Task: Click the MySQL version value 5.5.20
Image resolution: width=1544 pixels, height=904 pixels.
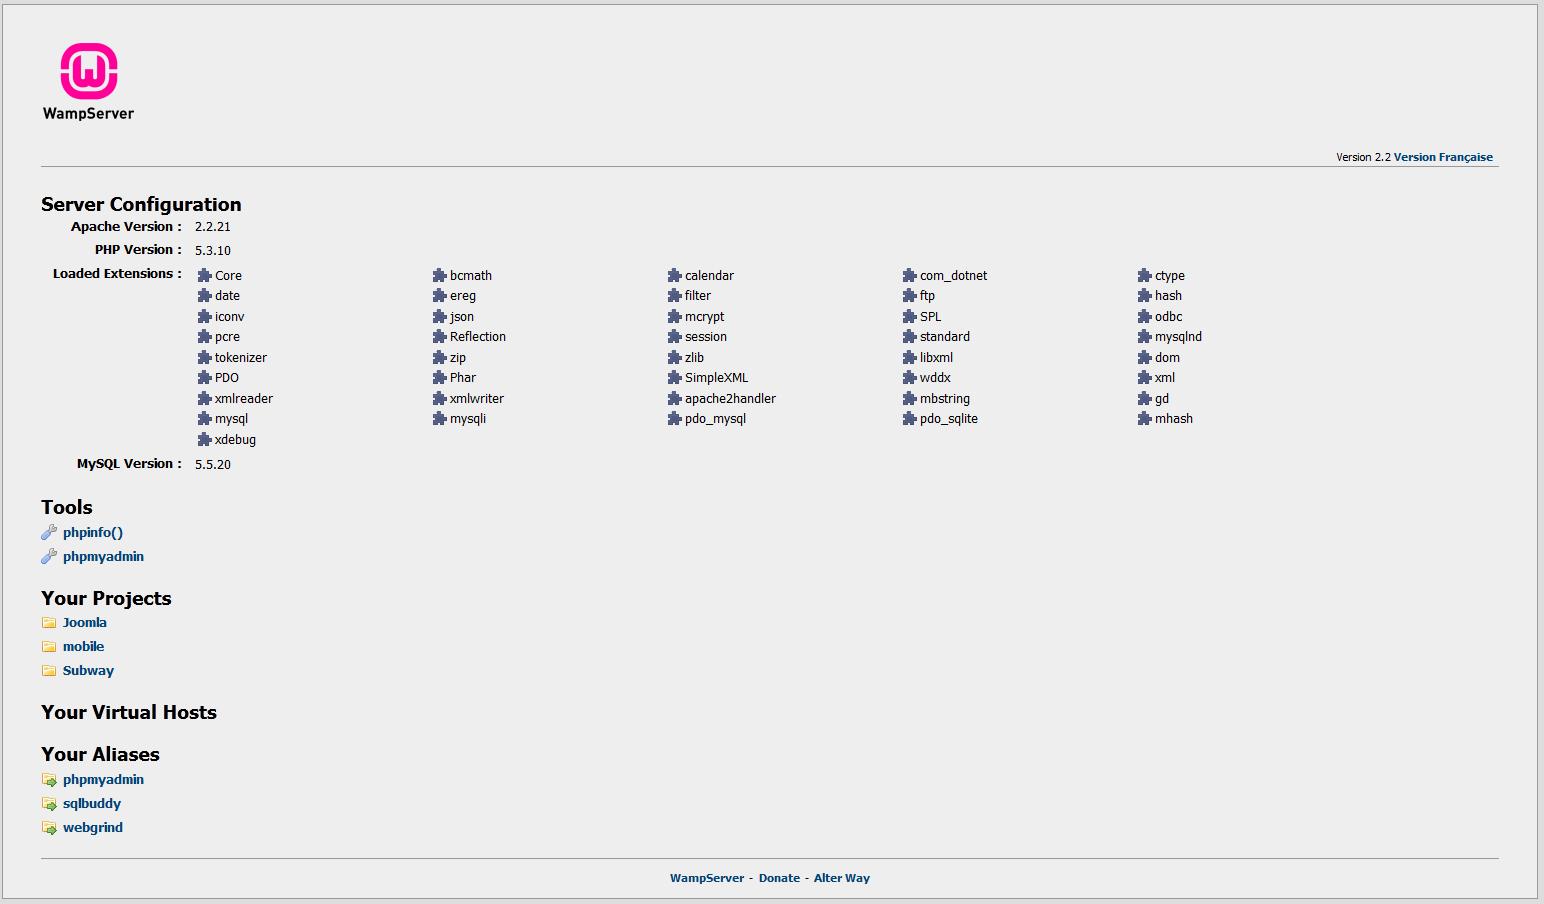Action: (x=213, y=464)
